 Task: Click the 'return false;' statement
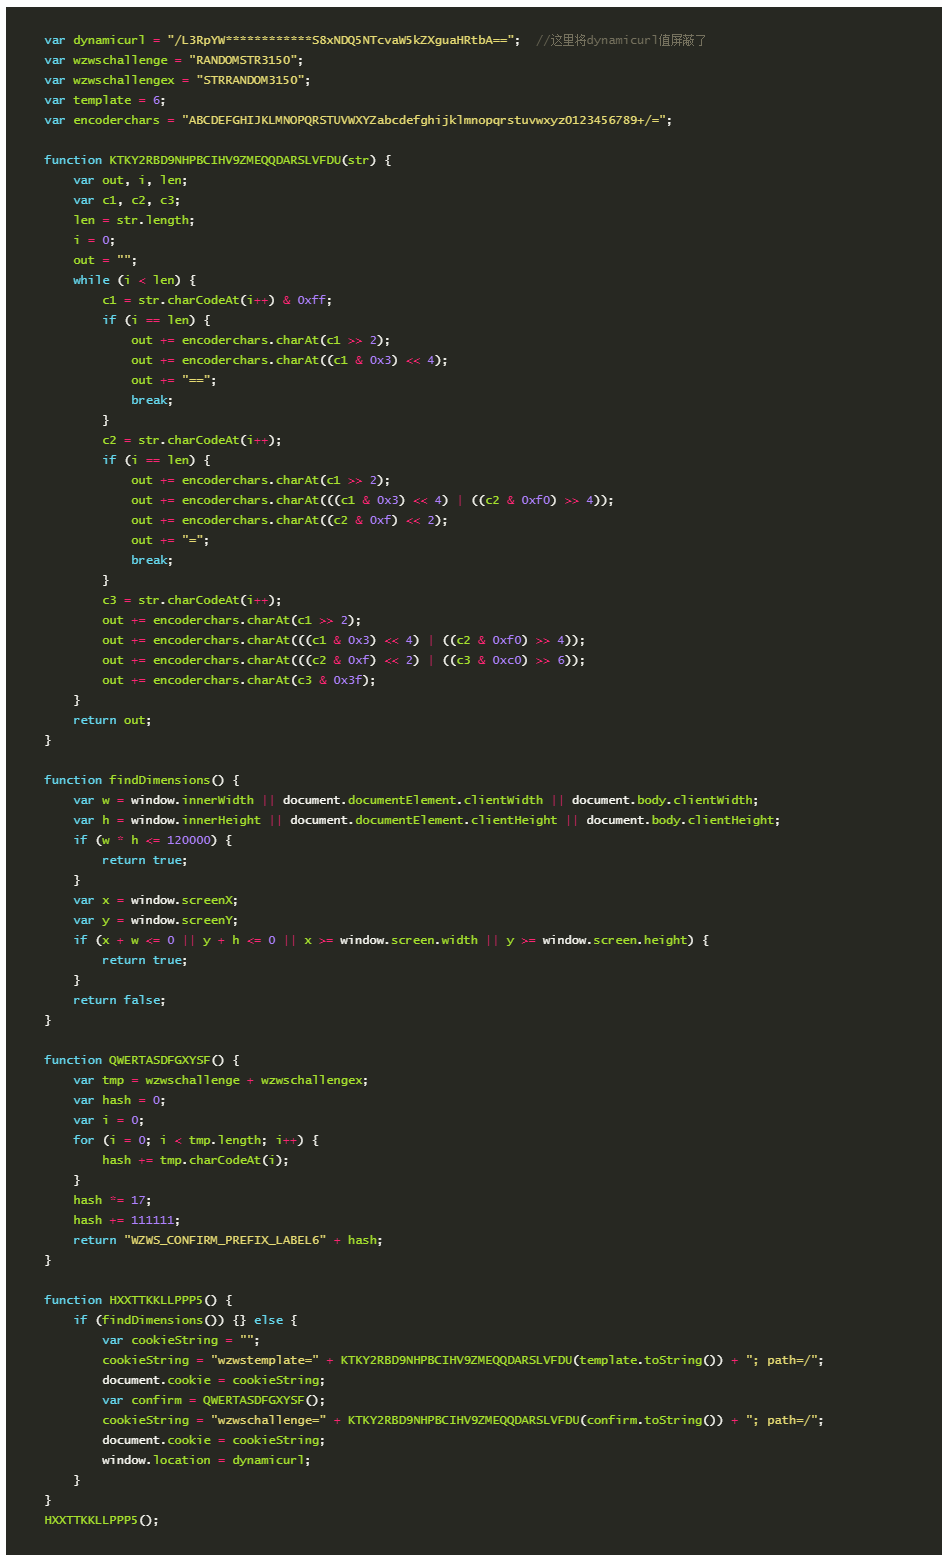pyautogui.click(x=119, y=1000)
